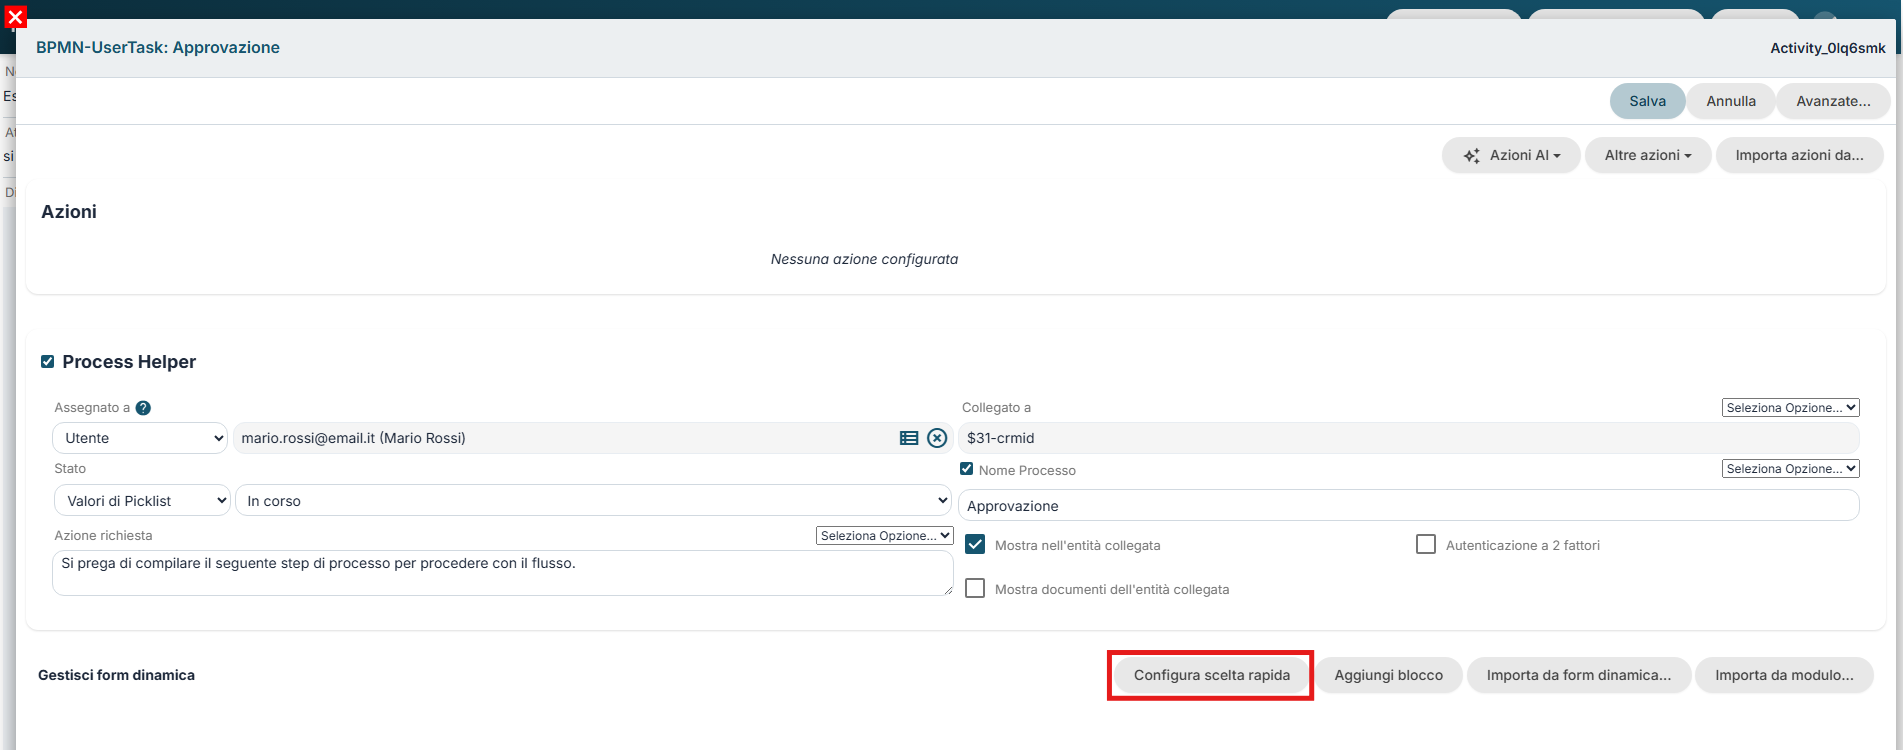Open the In corso status dropdown
The width and height of the screenshot is (1903, 750).
pyautogui.click(x=593, y=501)
